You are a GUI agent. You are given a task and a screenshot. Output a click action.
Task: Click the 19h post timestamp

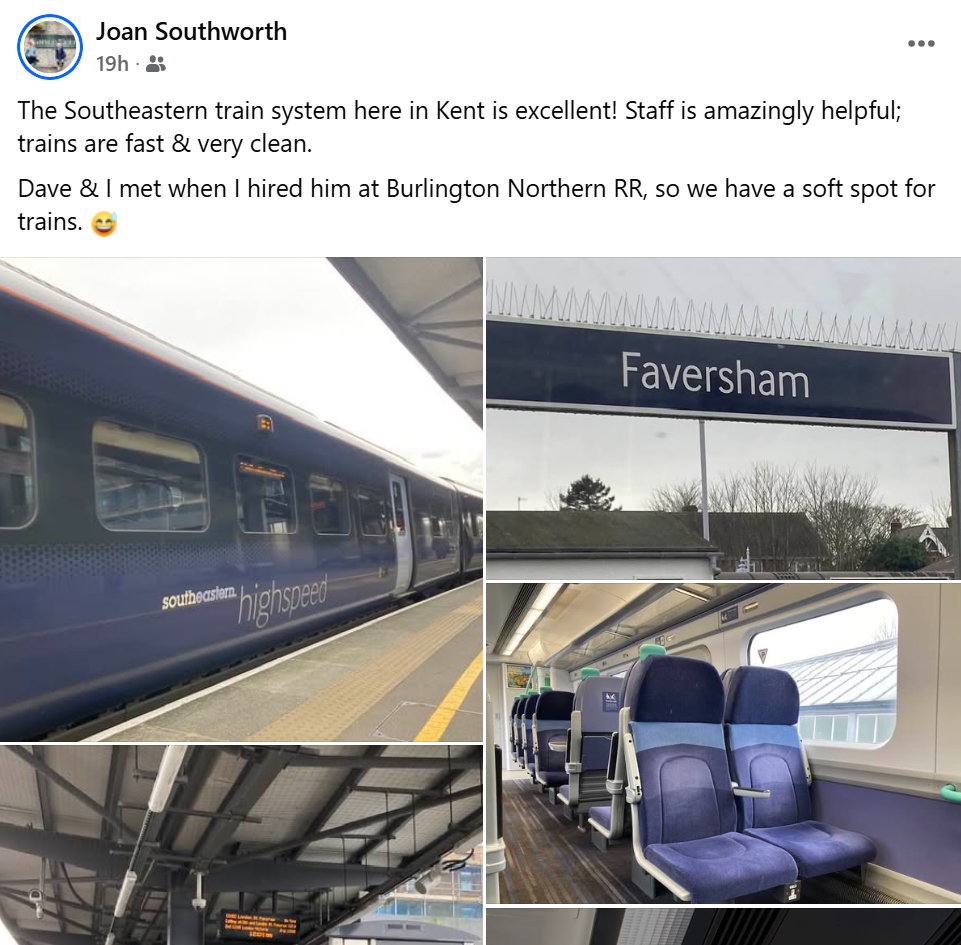(113, 64)
